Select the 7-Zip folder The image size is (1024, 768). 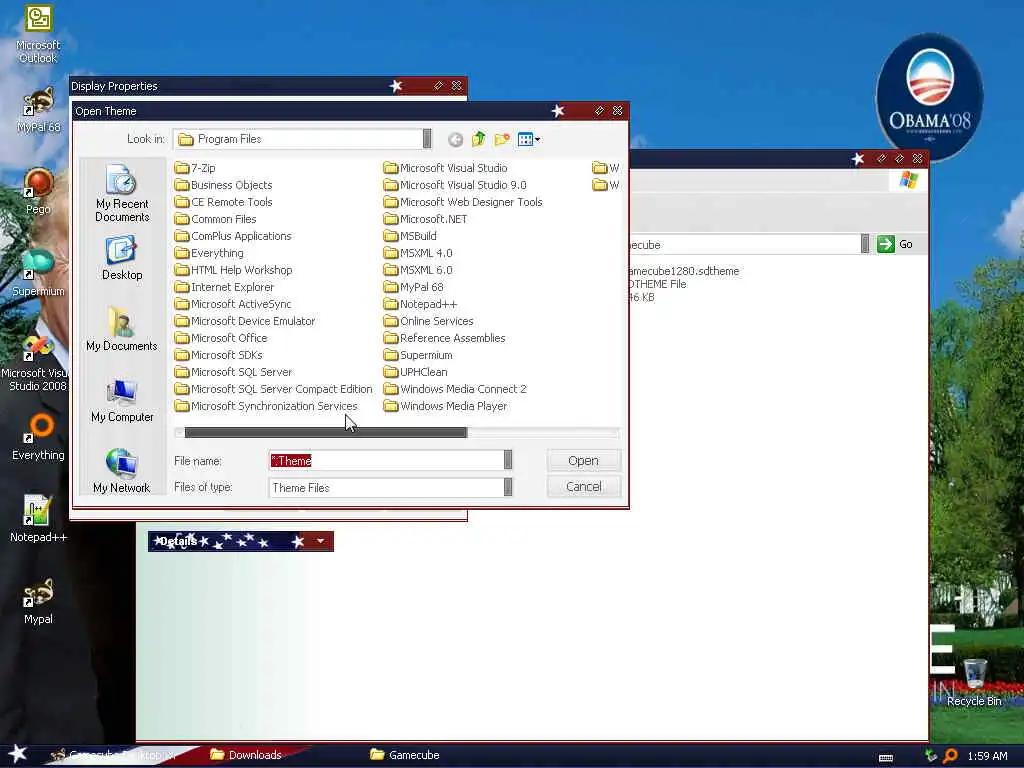point(195,168)
